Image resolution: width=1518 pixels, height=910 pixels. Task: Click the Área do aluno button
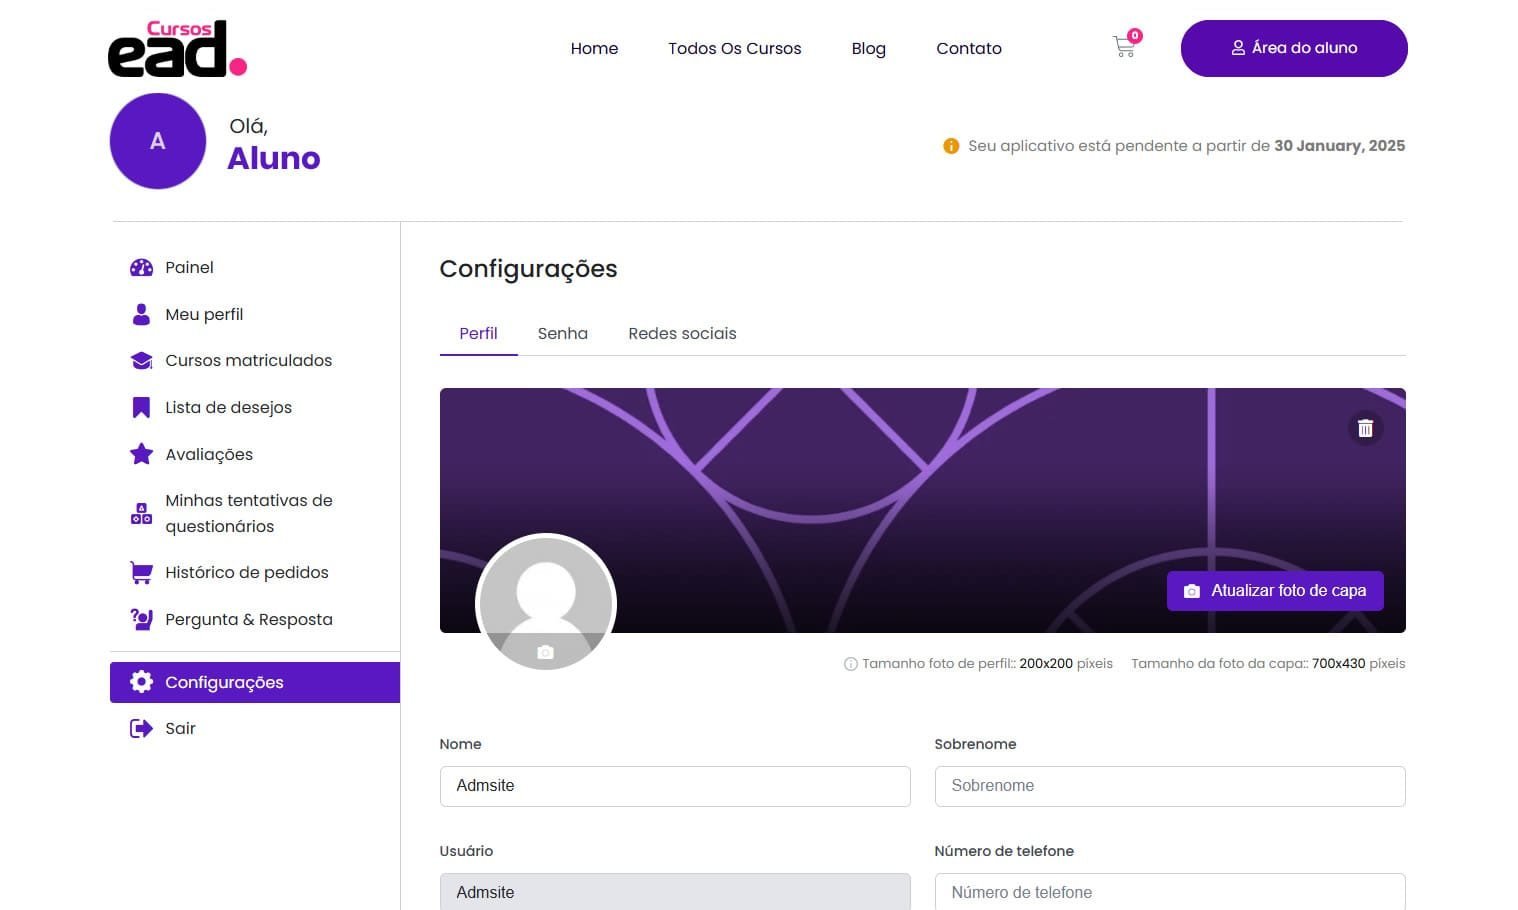click(x=1293, y=48)
